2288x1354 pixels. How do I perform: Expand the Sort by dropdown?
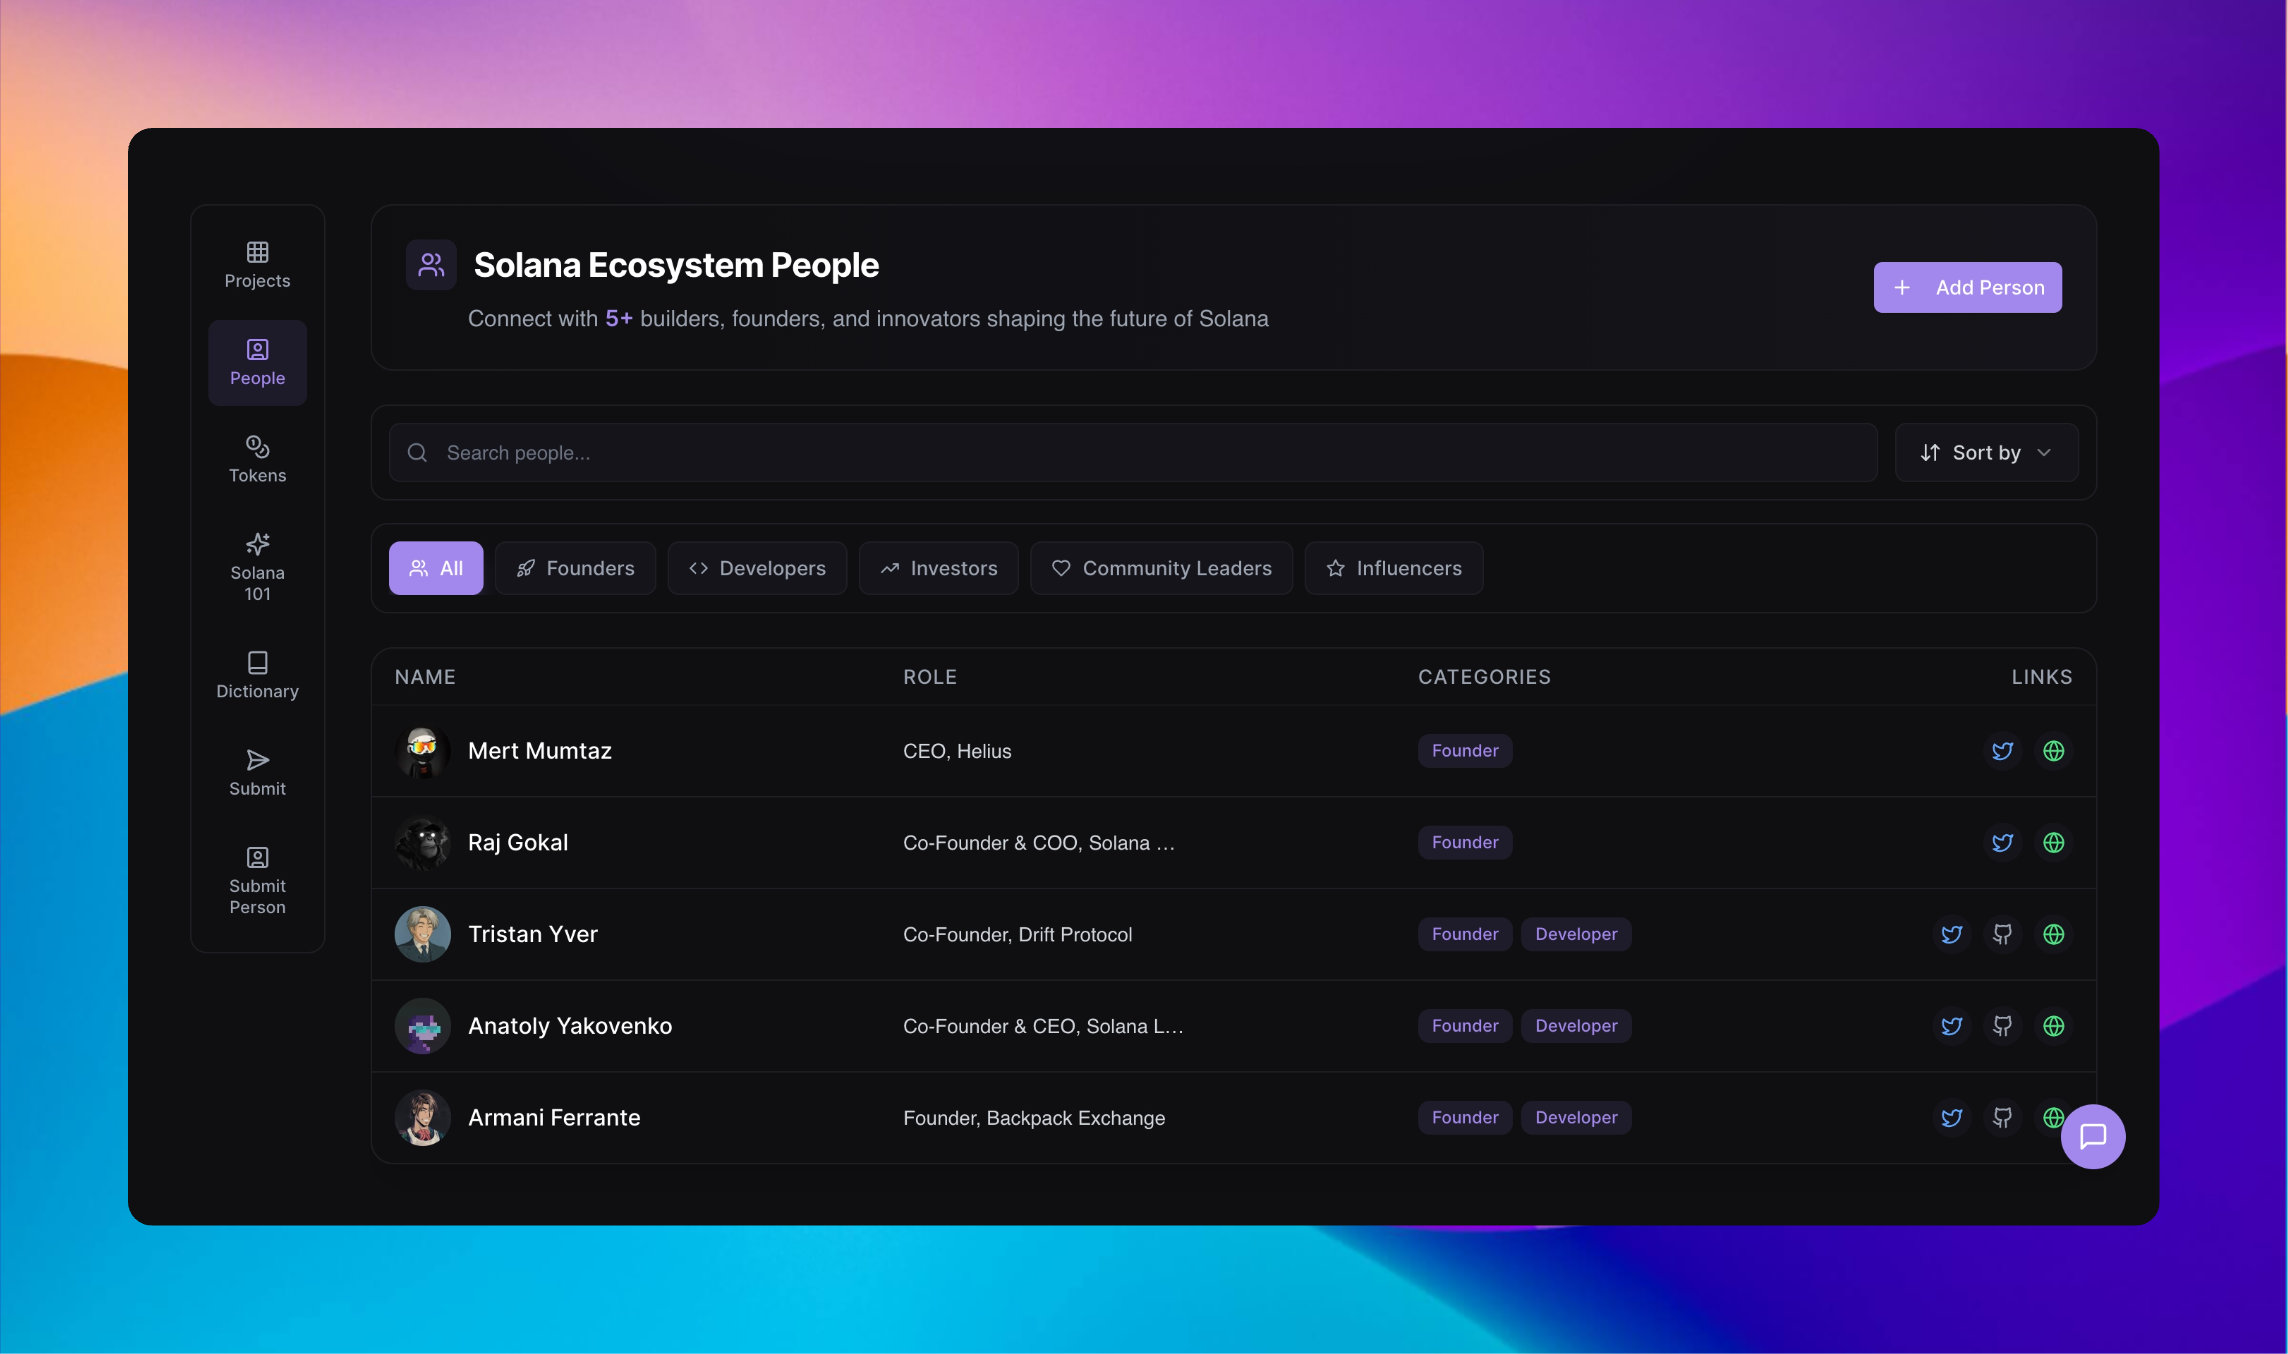(x=1986, y=453)
